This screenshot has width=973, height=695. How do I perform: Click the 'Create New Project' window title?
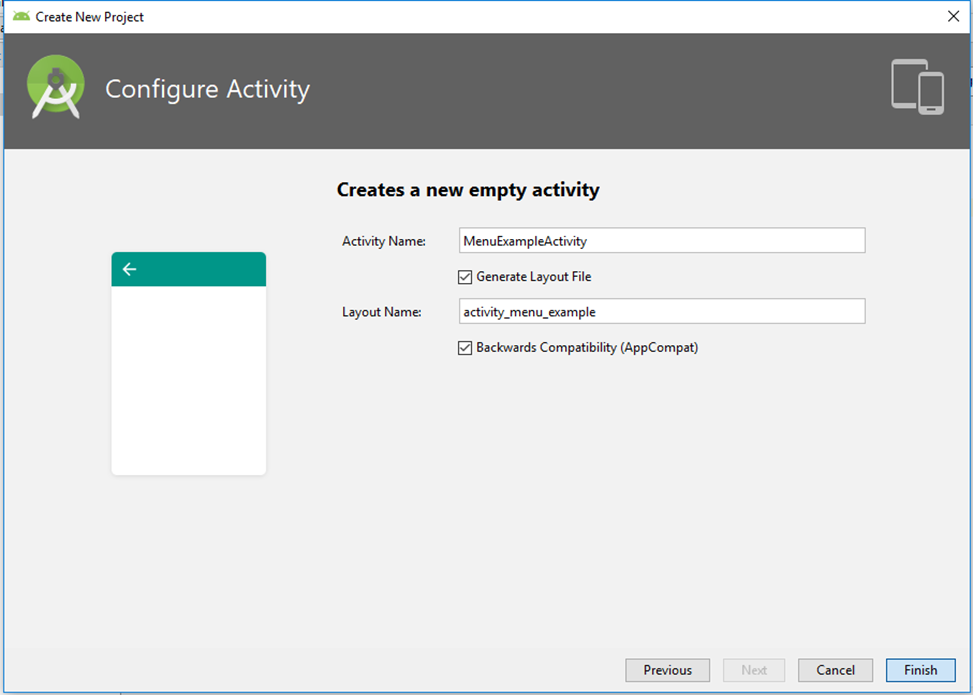tap(89, 17)
